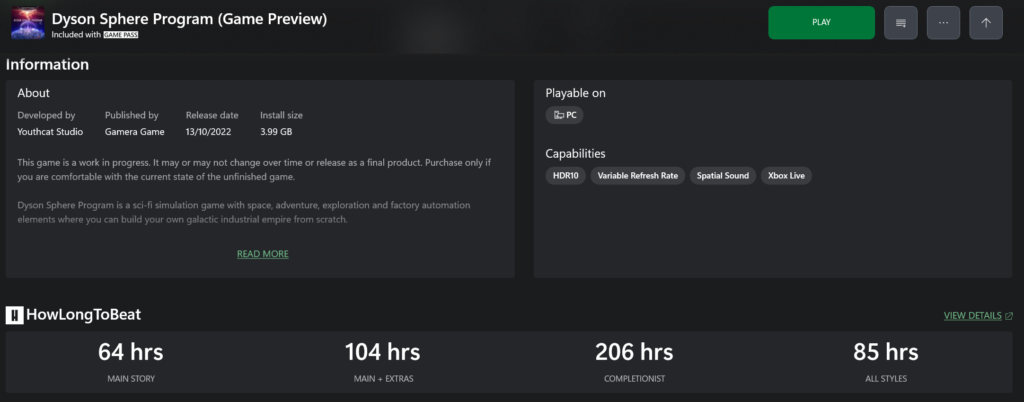Expand description with READ MORE
1024x402 pixels.
pyautogui.click(x=262, y=254)
